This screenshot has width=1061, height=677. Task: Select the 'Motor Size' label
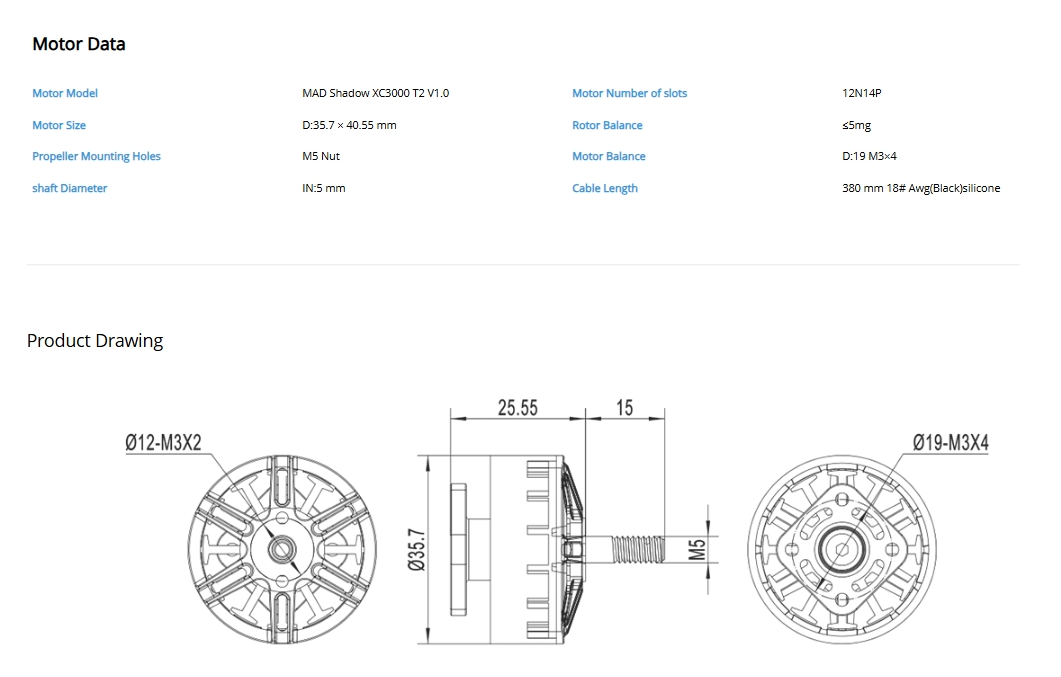click(x=59, y=125)
